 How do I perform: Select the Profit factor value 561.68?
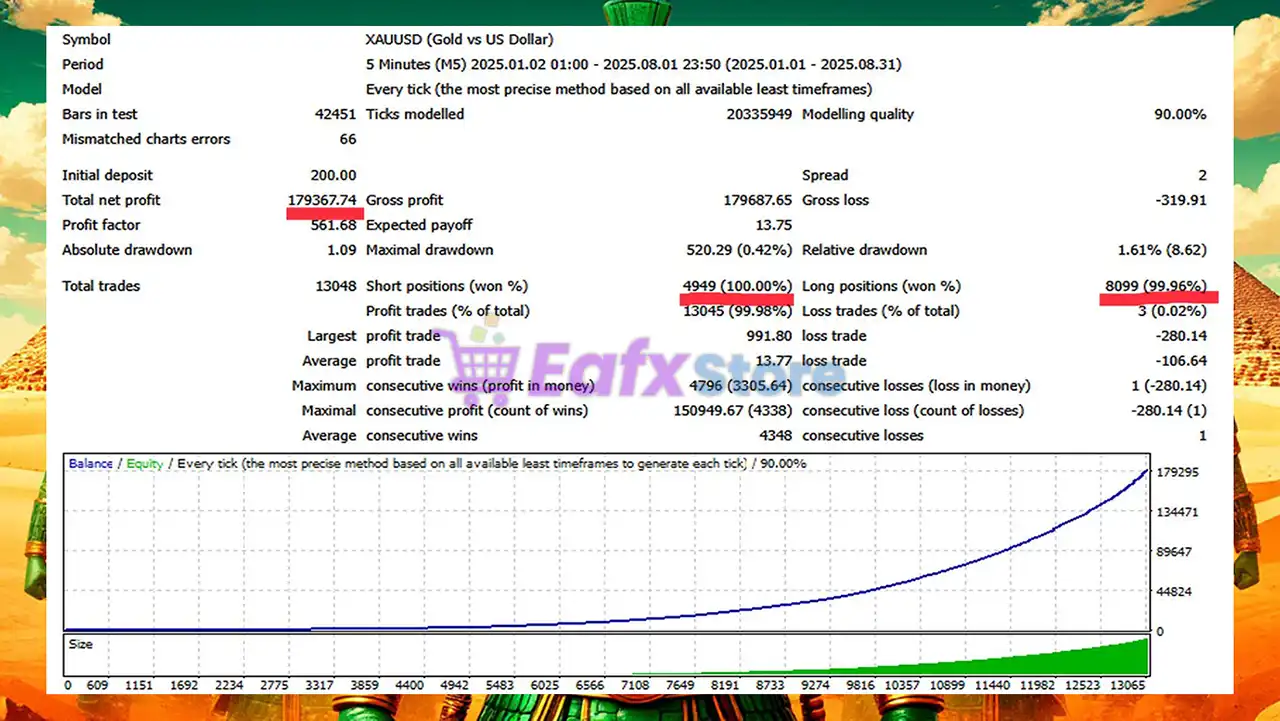[x=333, y=225]
